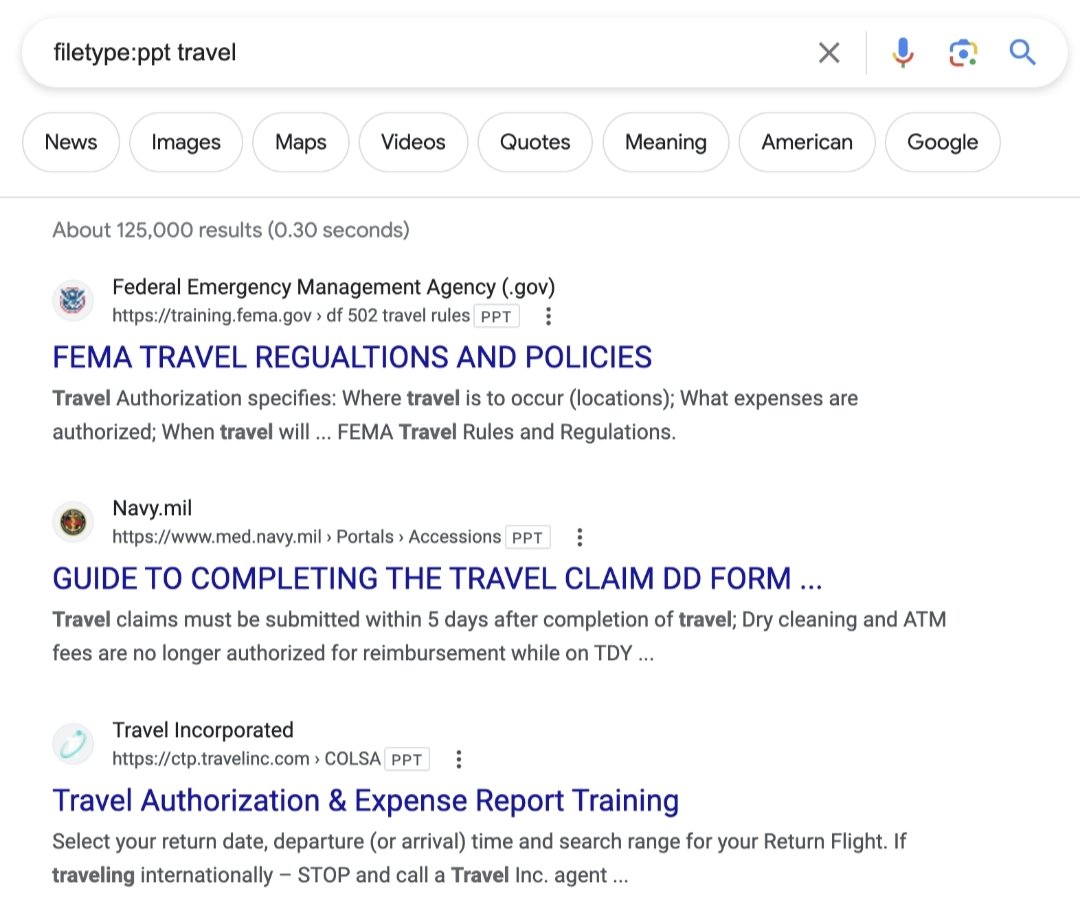Clear the search box with the X icon
Screen dimensions: 1080x911
829,52
